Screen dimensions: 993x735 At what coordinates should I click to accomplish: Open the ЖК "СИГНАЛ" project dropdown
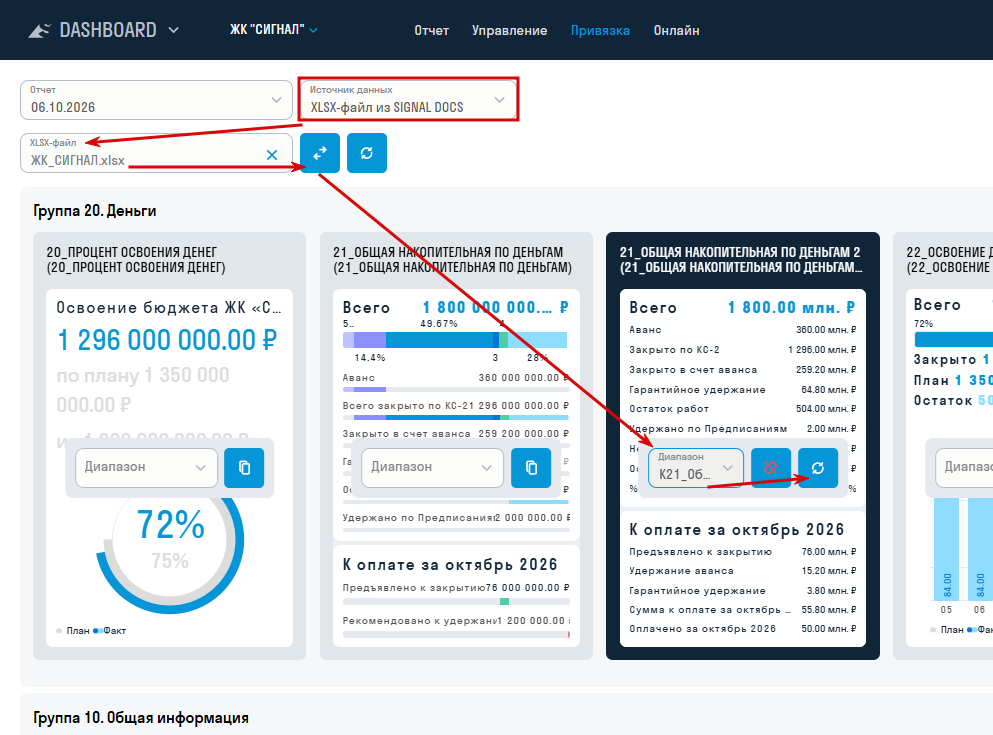point(274,30)
